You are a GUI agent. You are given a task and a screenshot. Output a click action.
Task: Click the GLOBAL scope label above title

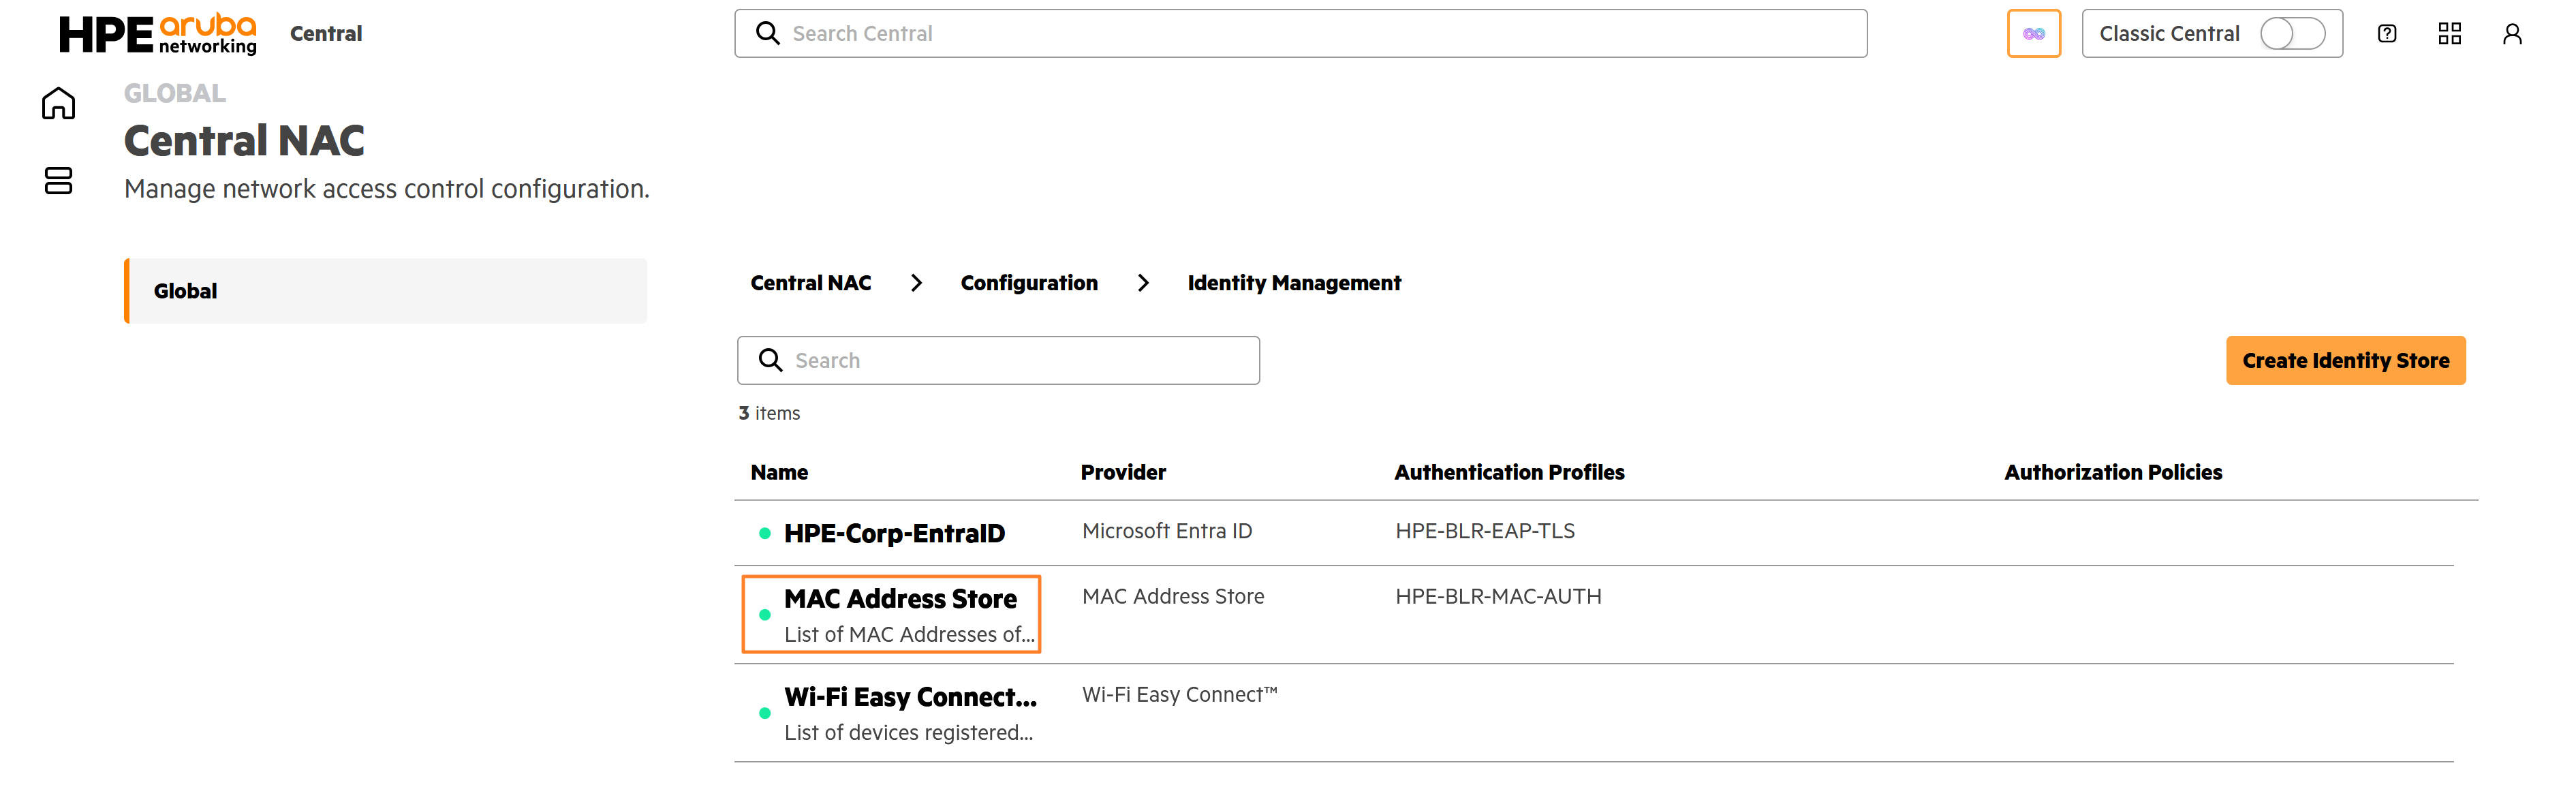point(175,93)
